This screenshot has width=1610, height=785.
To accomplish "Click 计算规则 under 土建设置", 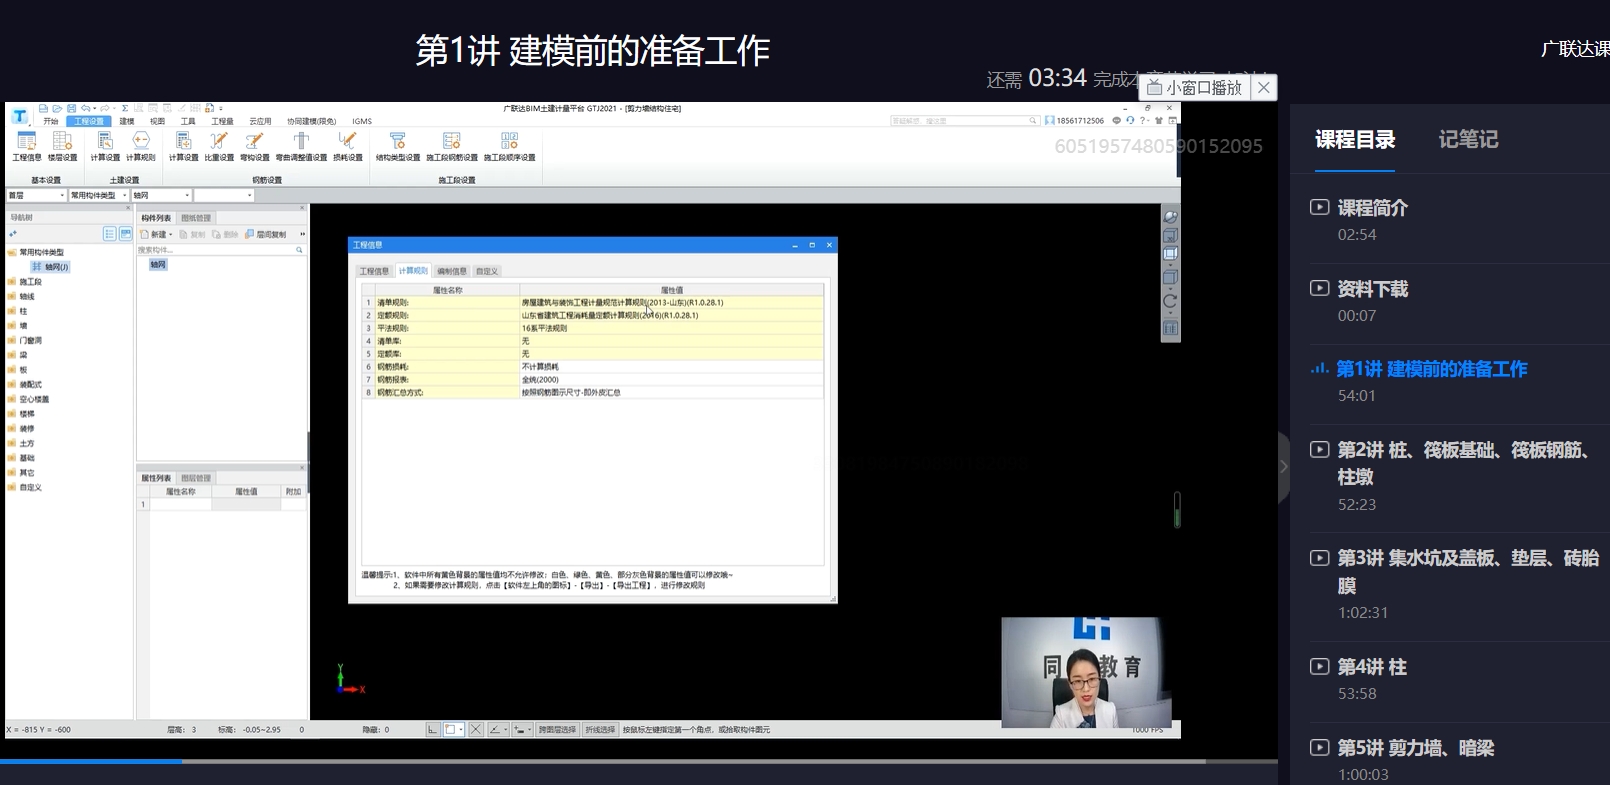I will pyautogui.click(x=141, y=146).
